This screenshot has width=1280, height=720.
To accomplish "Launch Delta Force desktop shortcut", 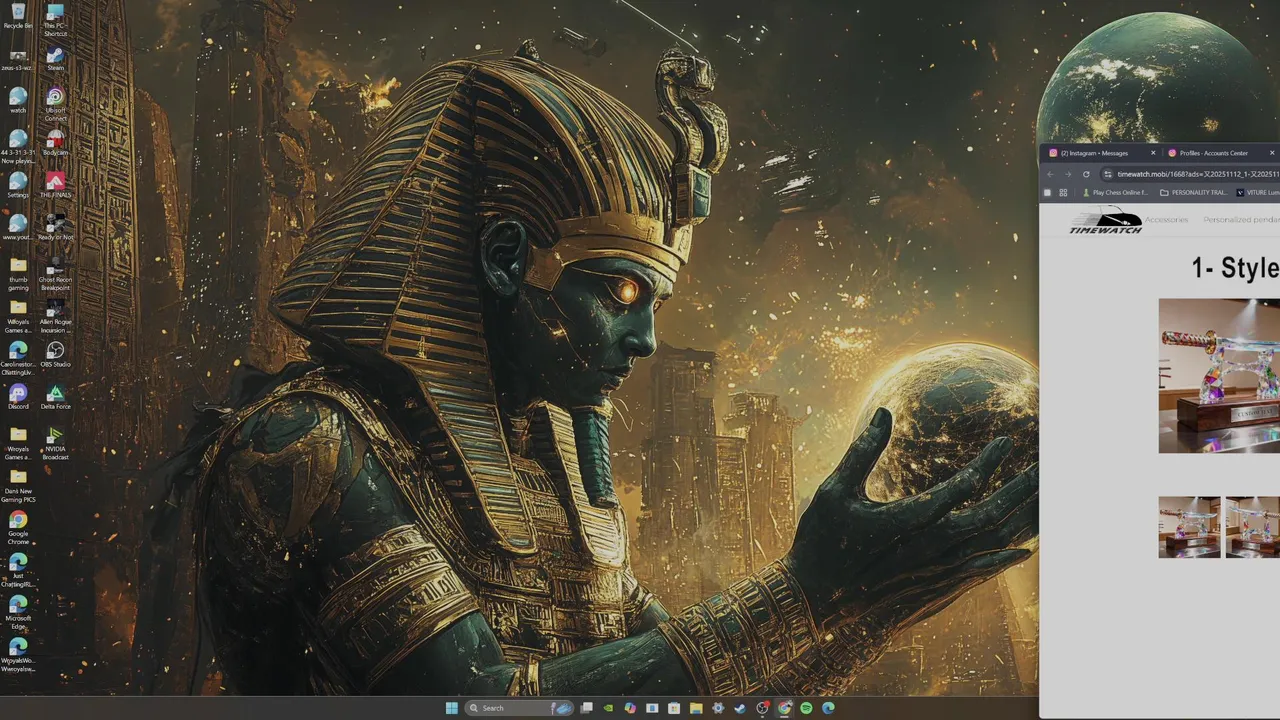I will tap(55, 397).
